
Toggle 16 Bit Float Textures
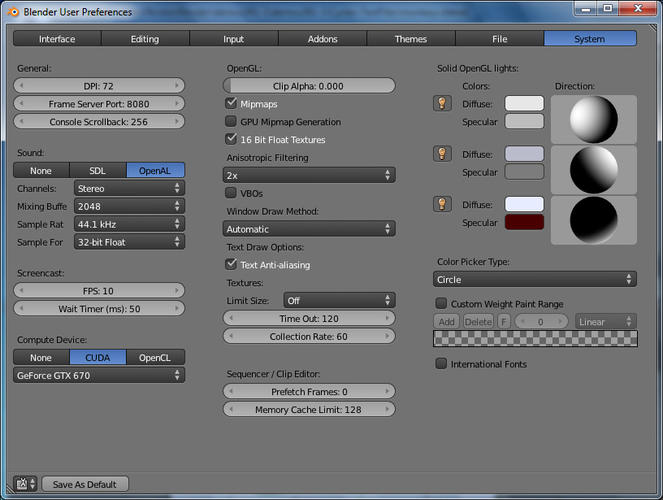pos(231,139)
